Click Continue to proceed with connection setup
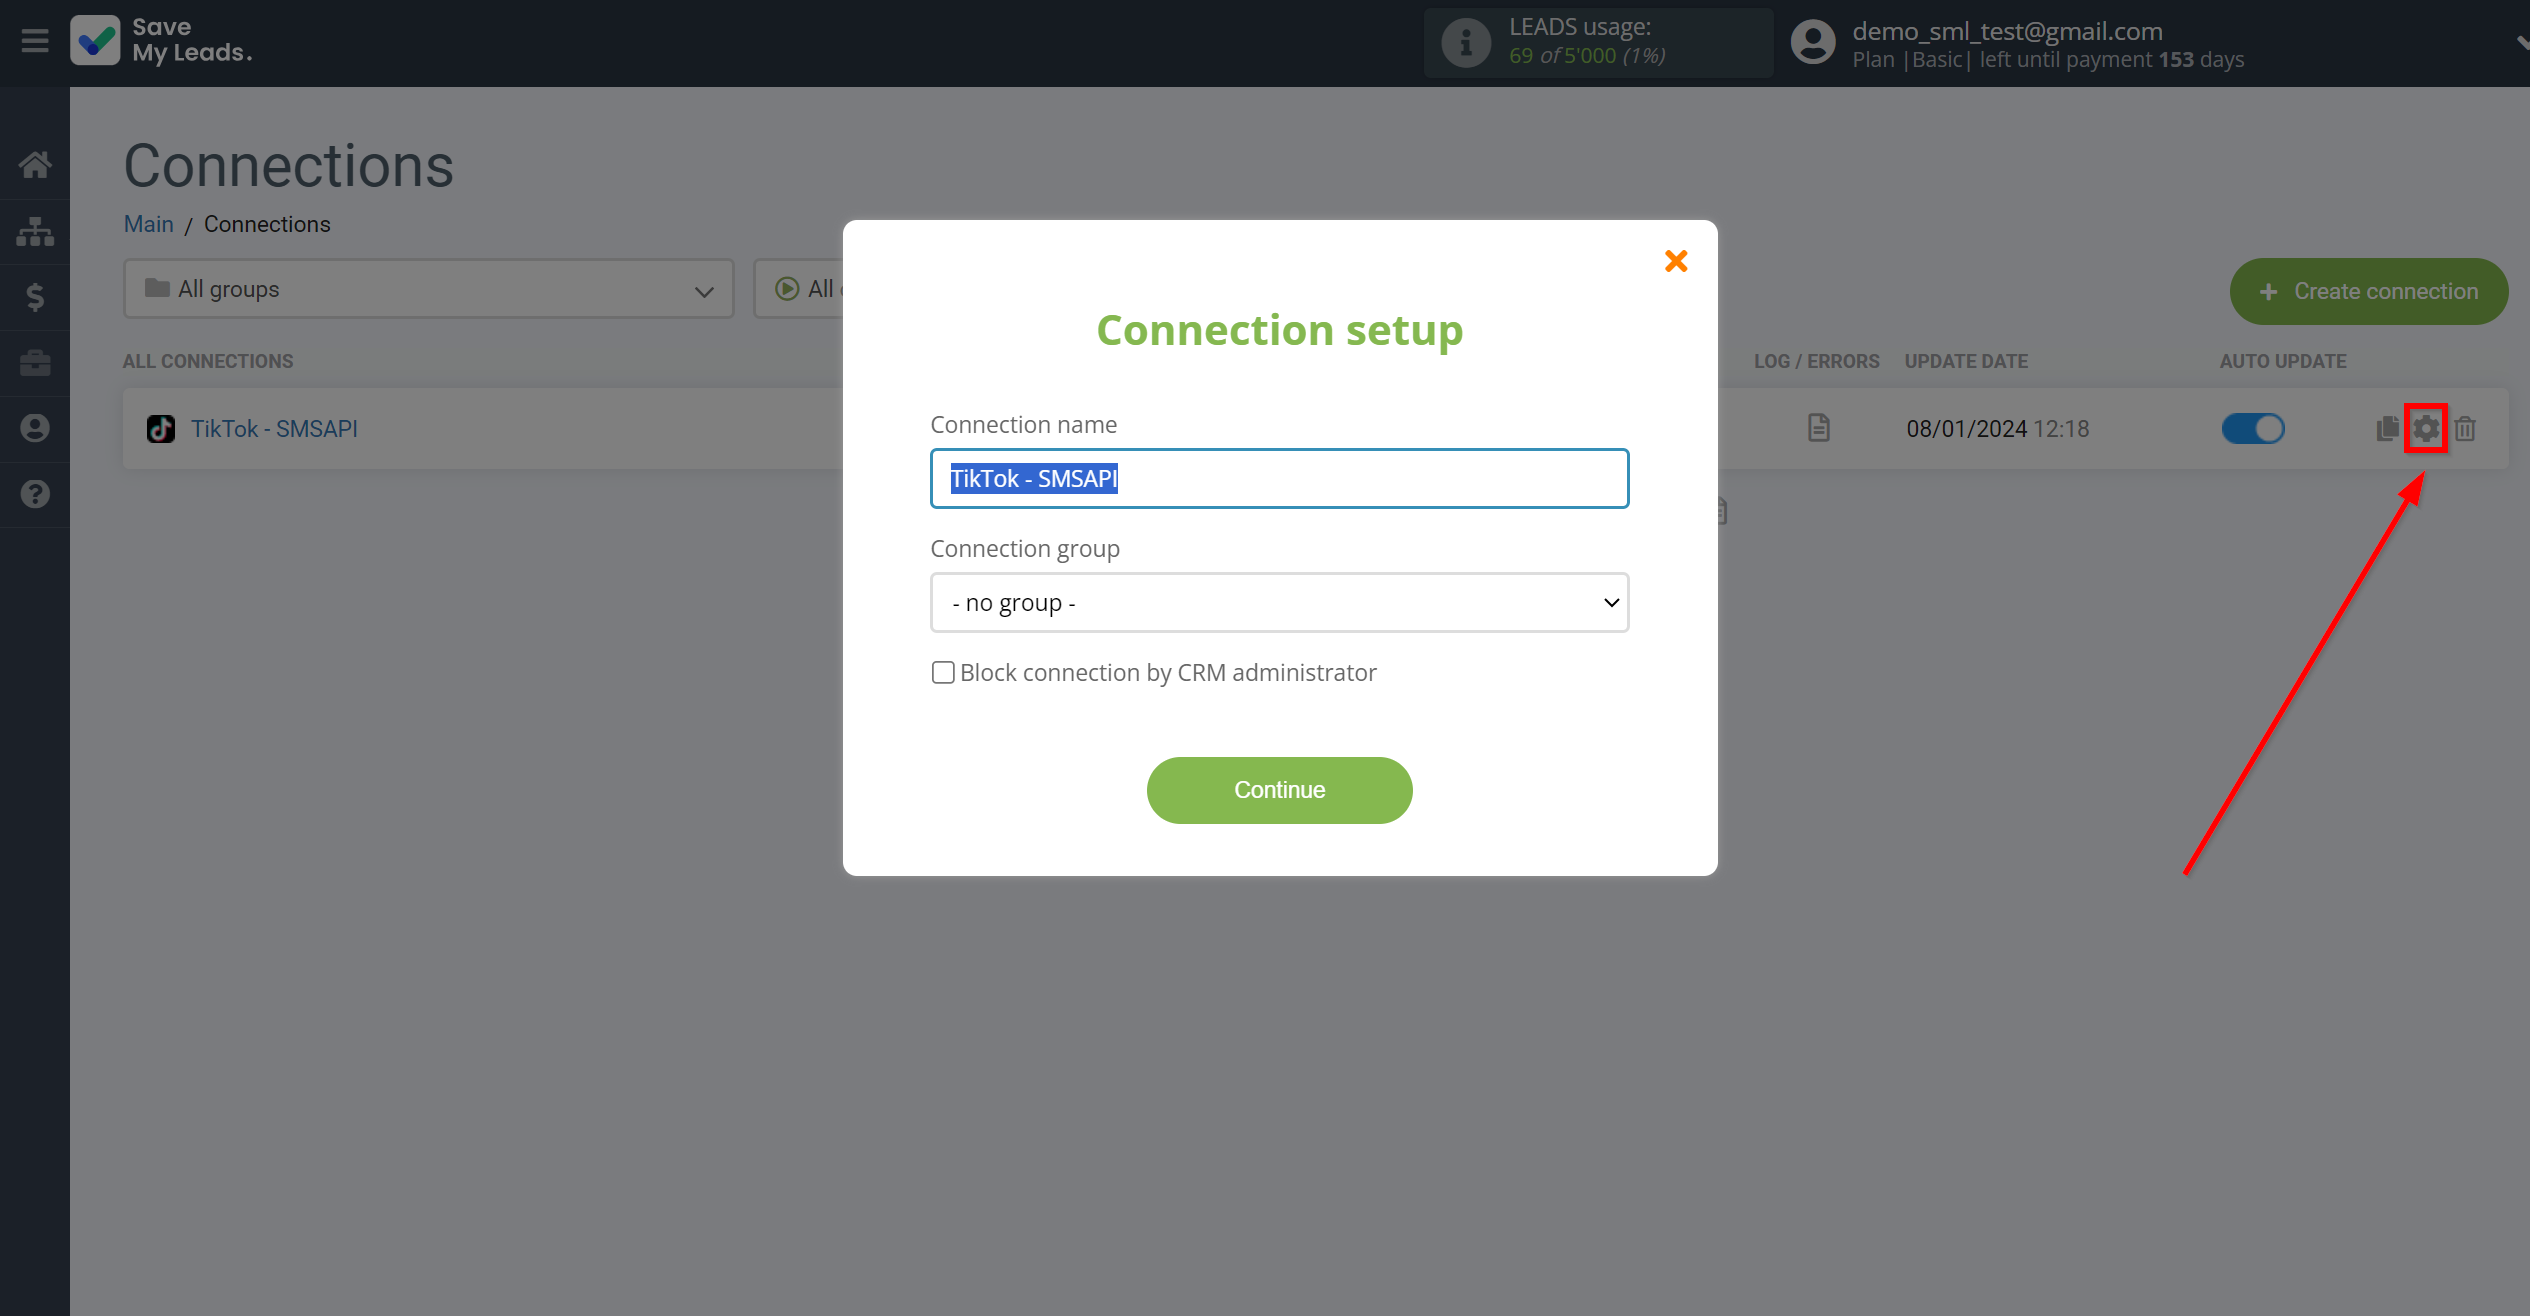 click(1280, 790)
